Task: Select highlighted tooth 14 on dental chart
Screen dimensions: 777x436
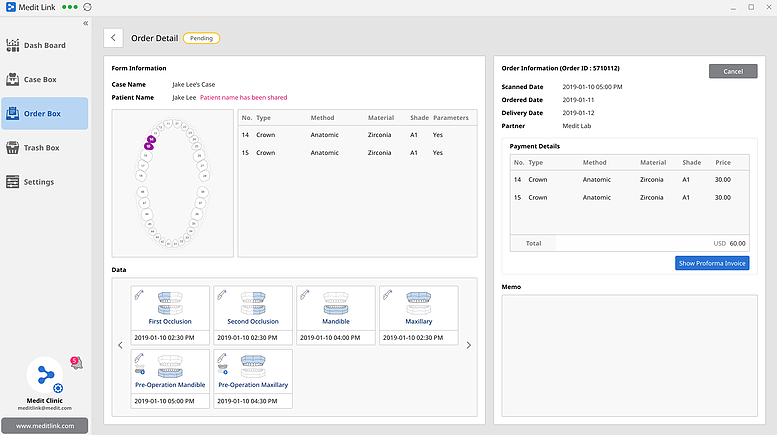Action: point(151,139)
